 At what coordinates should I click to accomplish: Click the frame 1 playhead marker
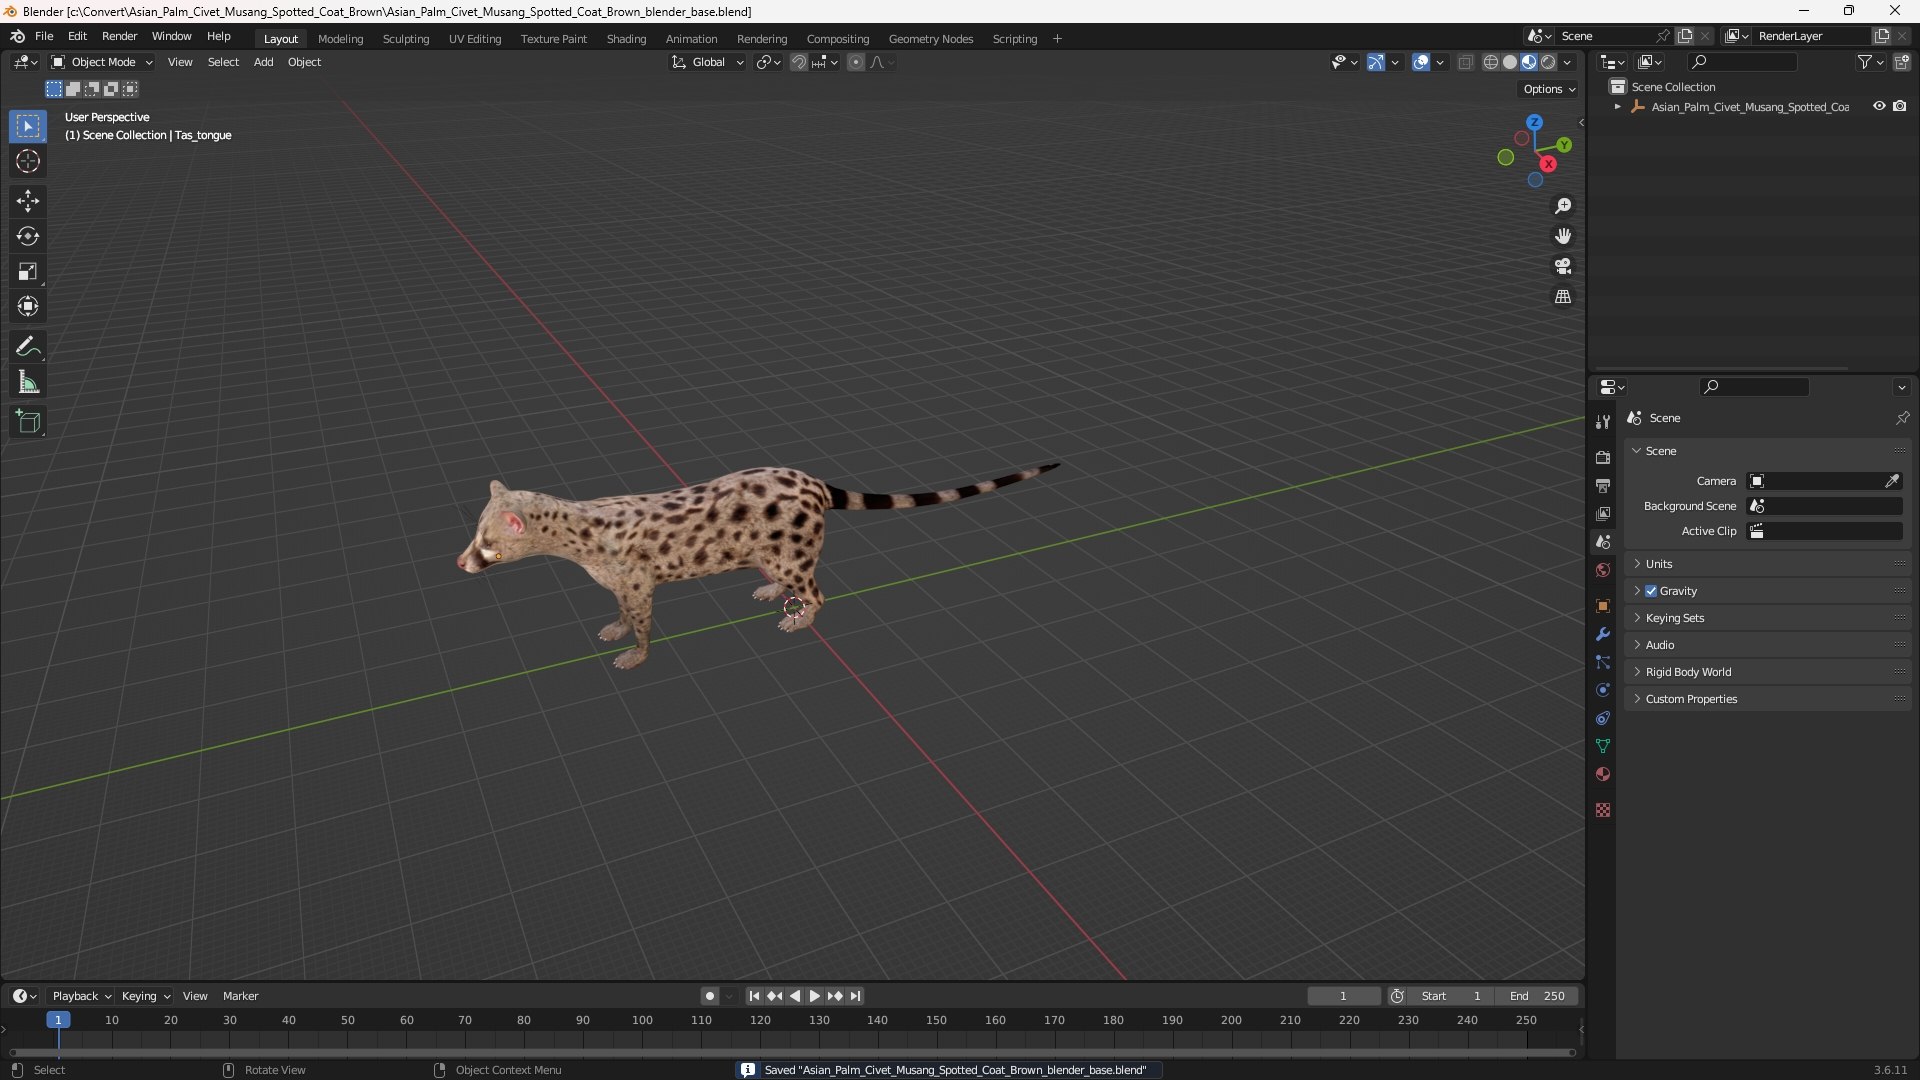coord(58,1020)
